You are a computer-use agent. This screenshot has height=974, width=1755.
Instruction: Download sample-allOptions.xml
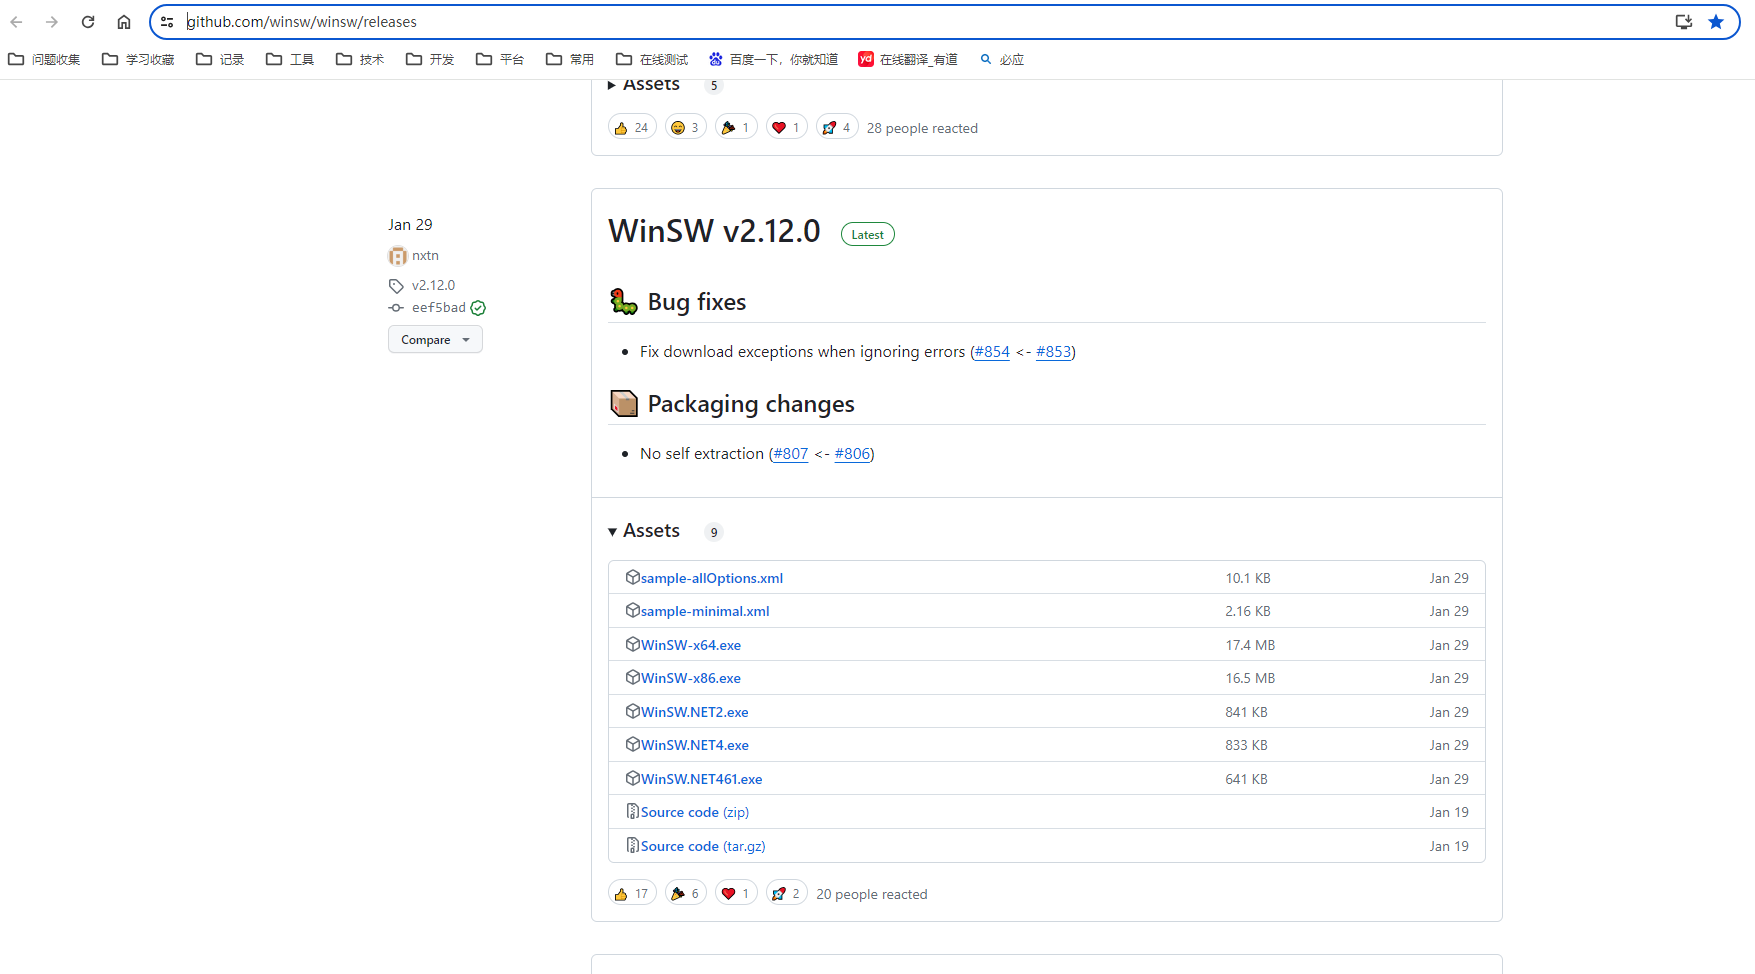click(712, 578)
